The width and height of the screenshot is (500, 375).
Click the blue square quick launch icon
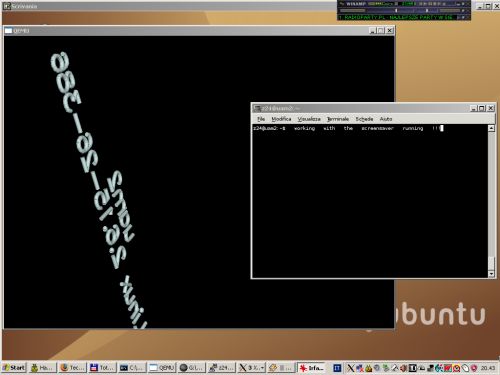pos(337,368)
